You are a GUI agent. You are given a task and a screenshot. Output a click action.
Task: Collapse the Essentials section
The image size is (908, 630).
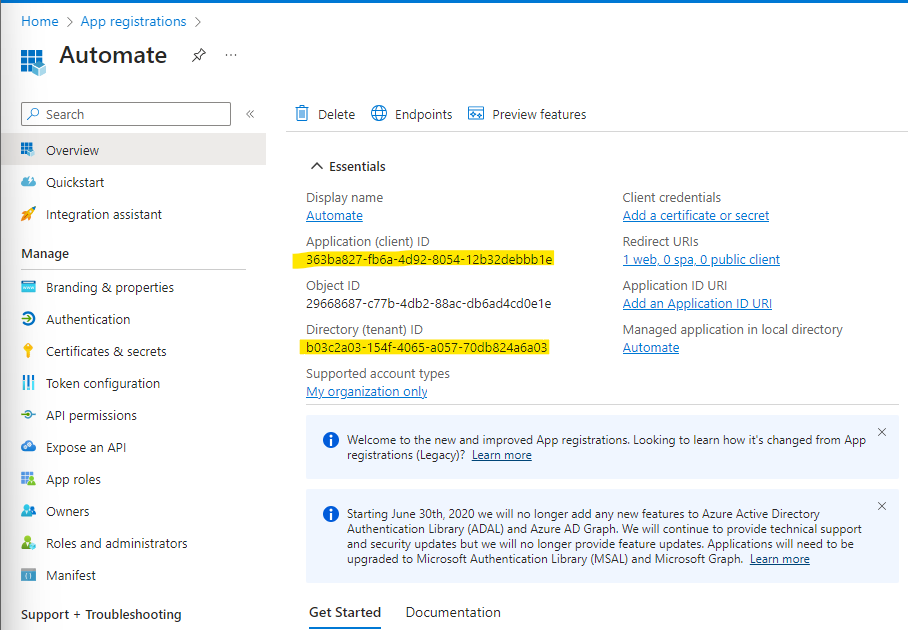tap(317, 166)
